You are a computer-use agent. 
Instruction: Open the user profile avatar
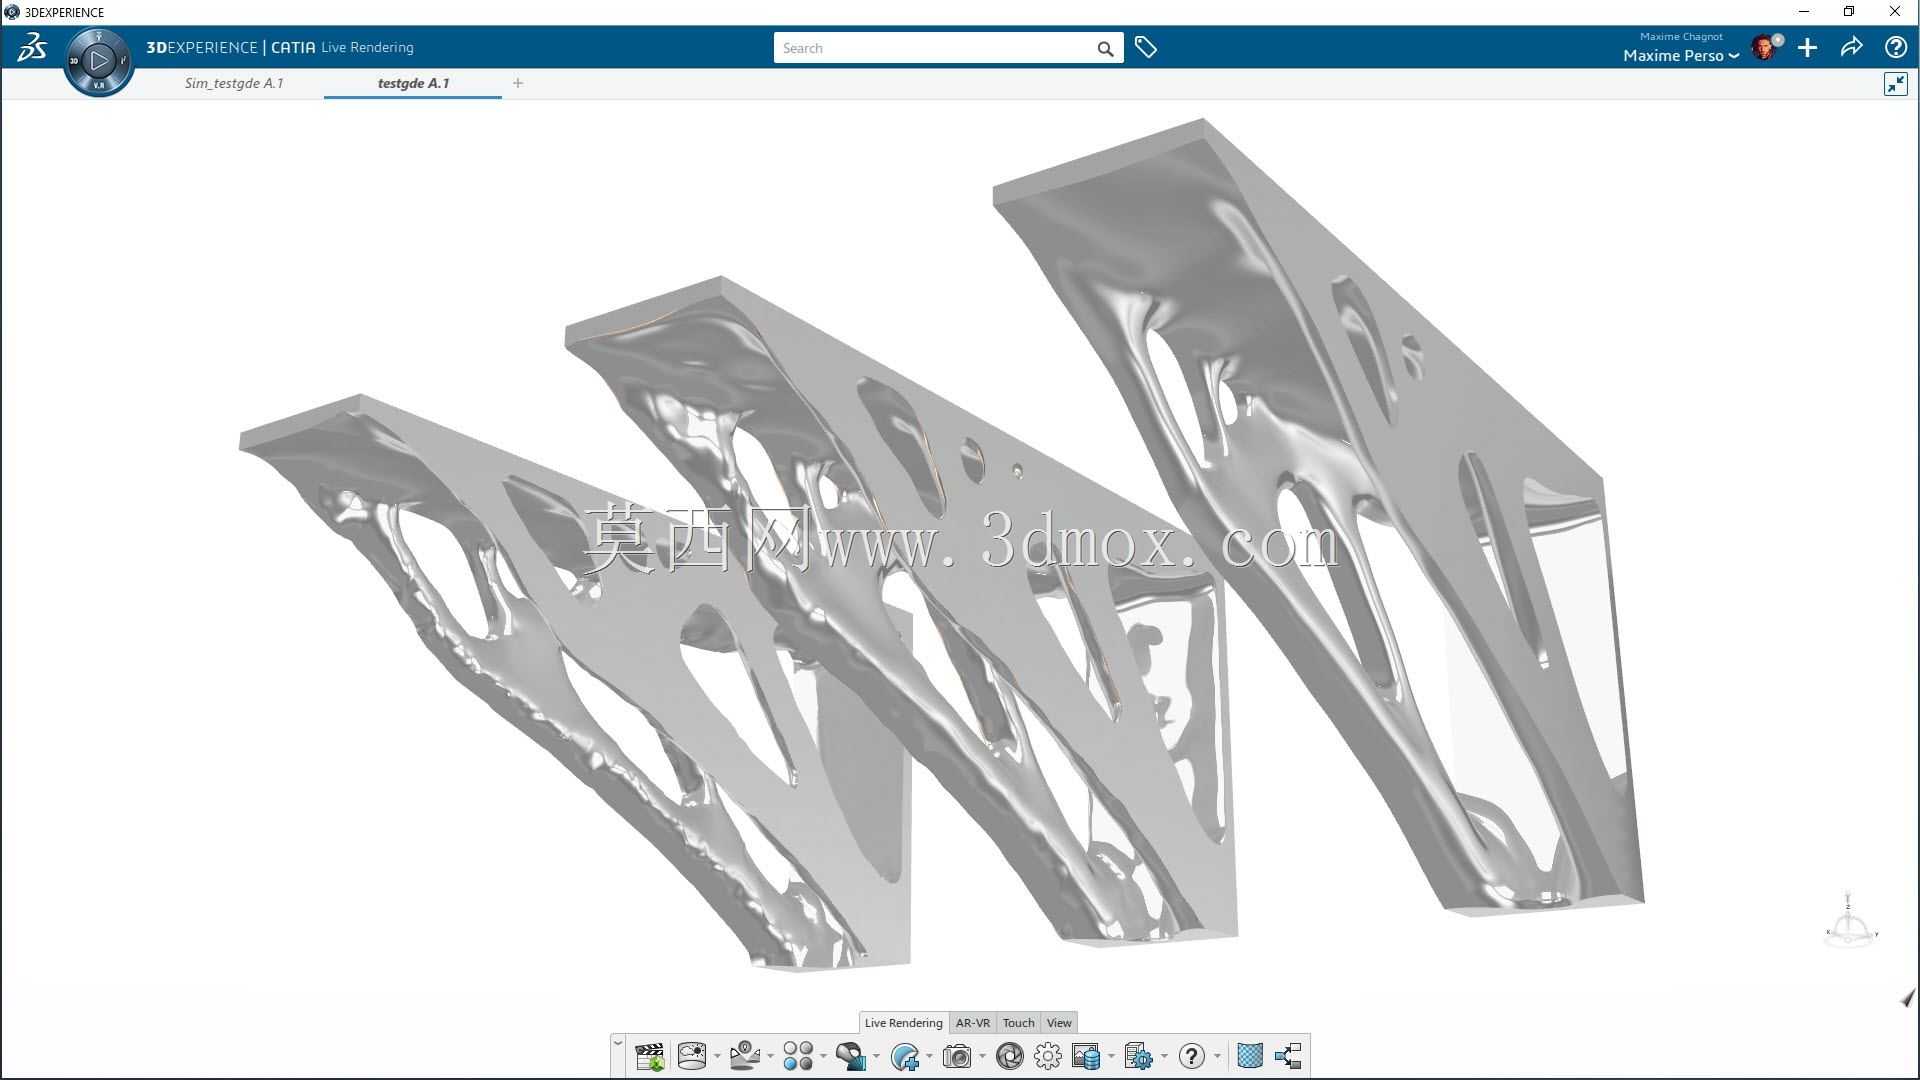click(1765, 48)
